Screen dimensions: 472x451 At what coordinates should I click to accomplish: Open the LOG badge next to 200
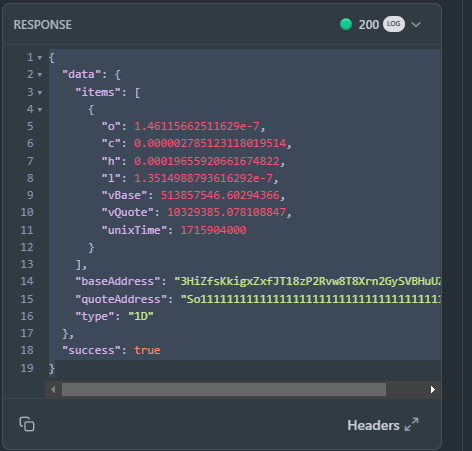[394, 24]
